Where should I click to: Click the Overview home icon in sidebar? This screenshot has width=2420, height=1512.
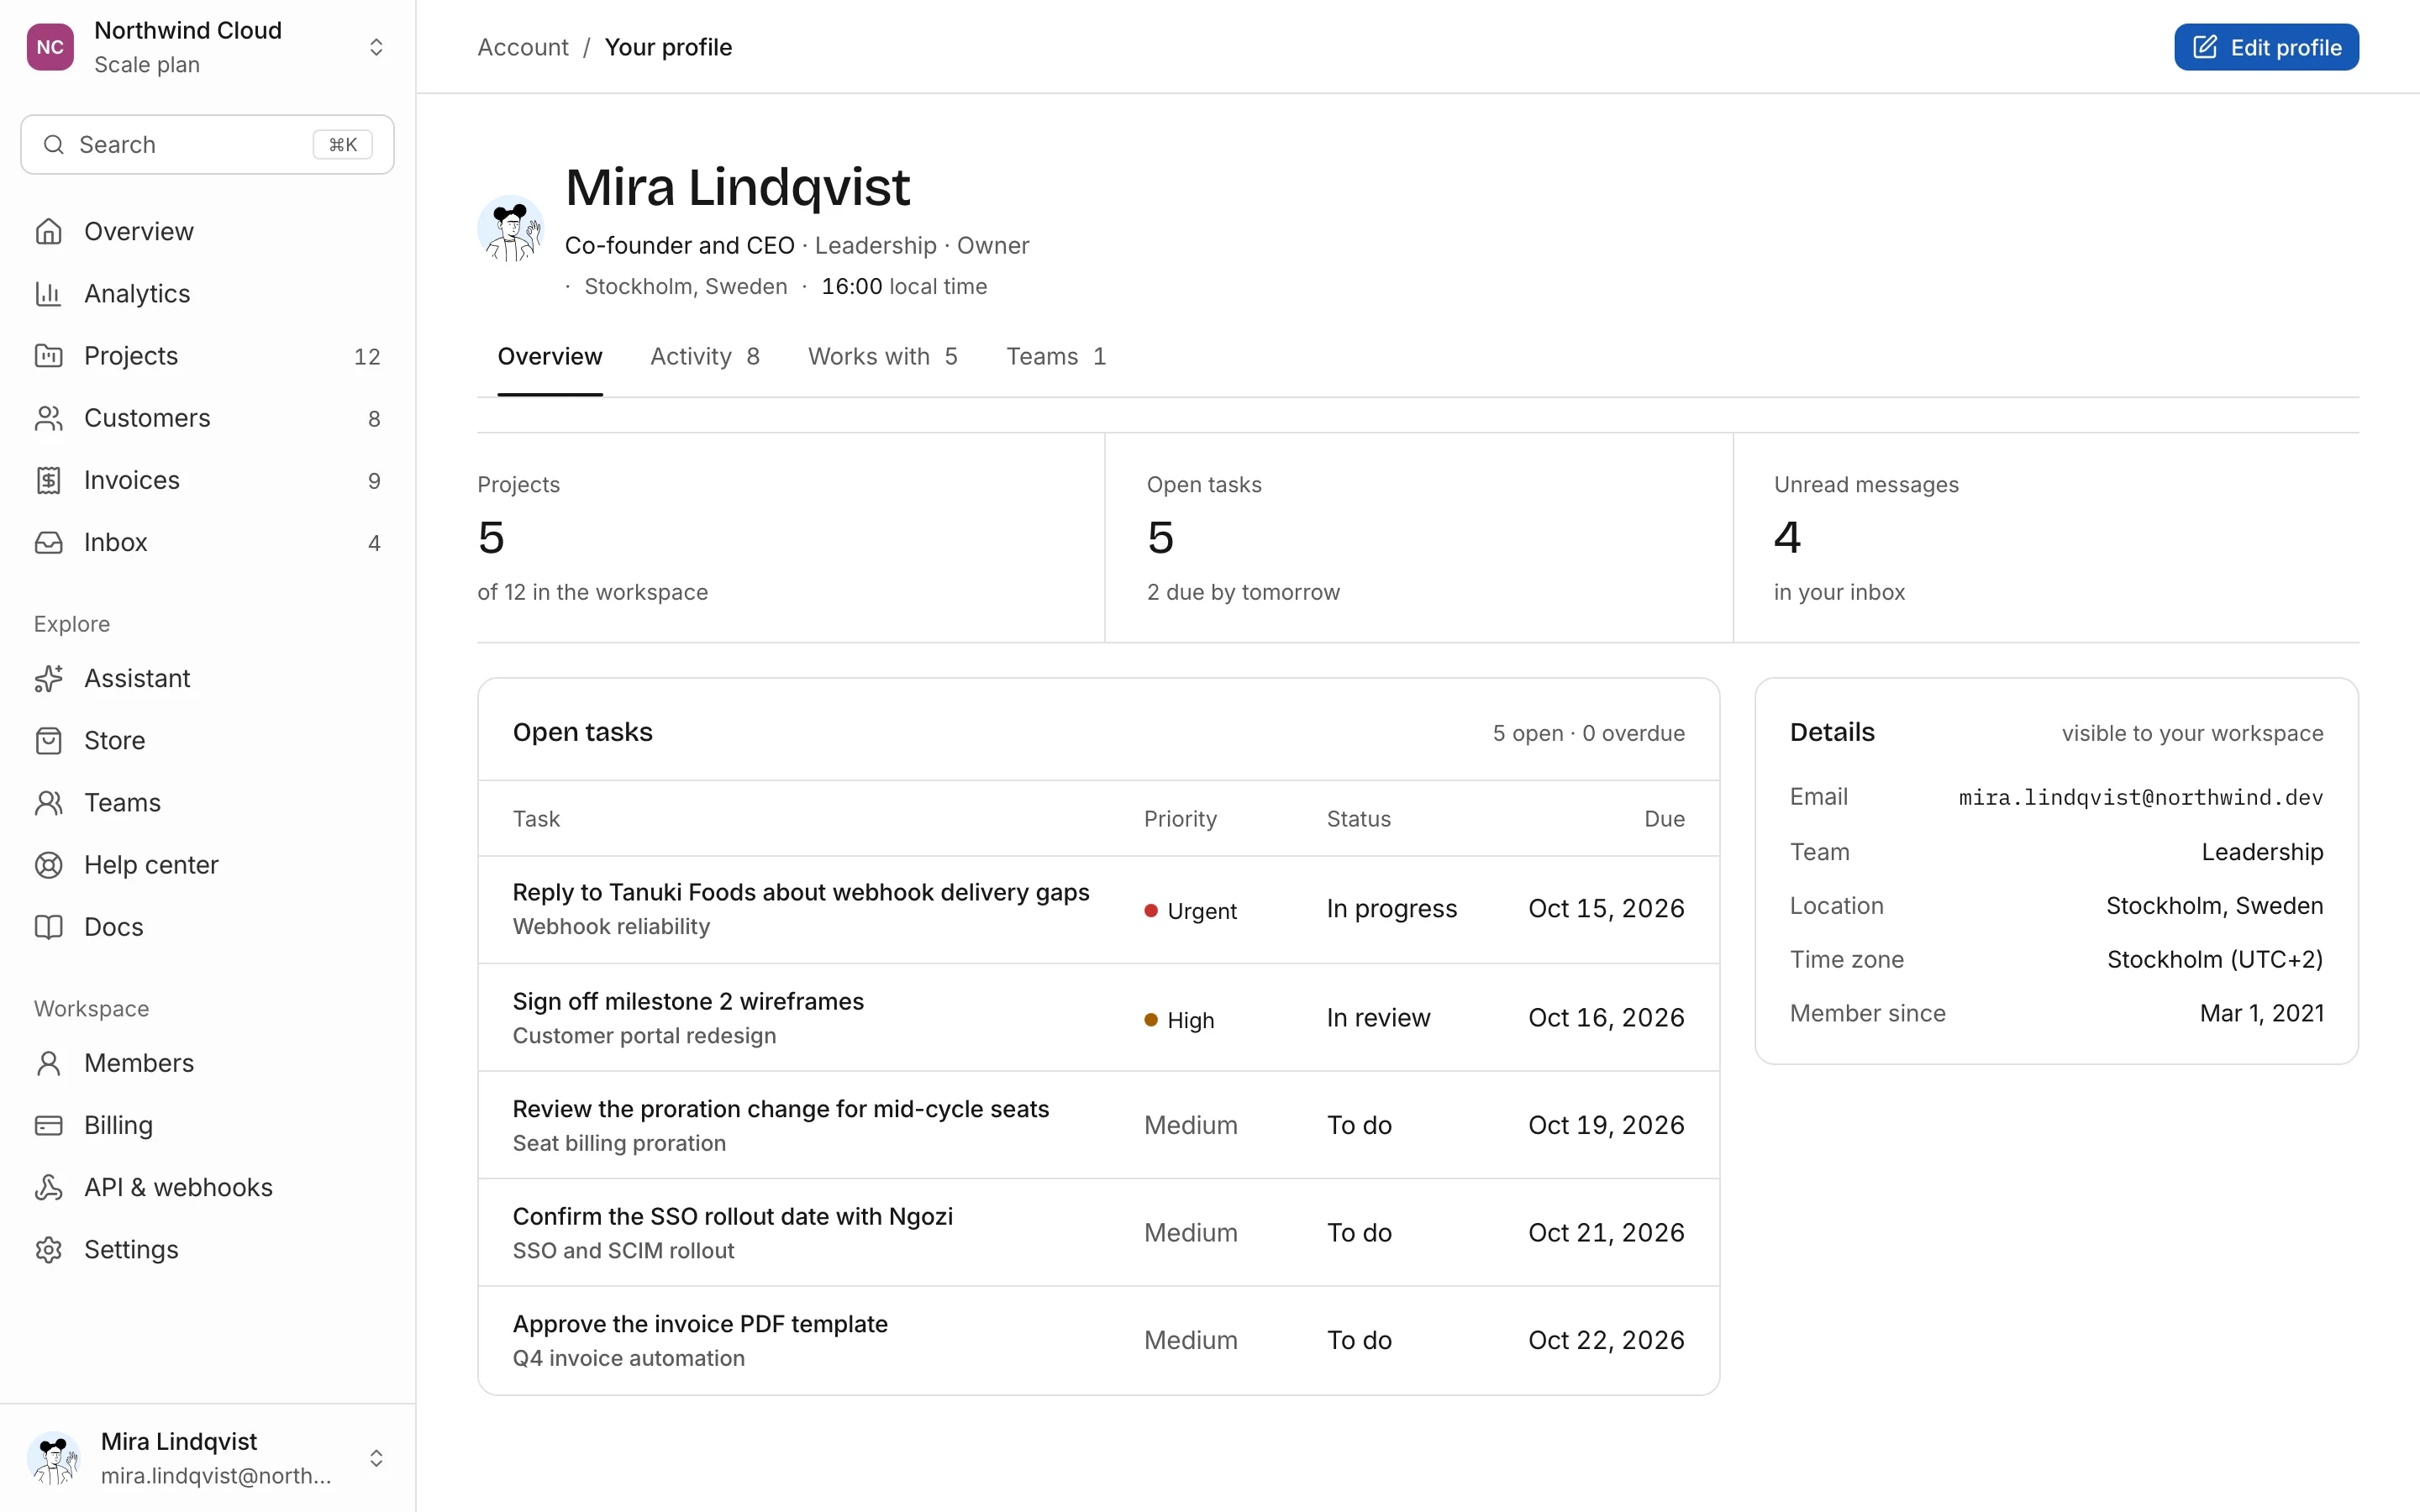coord(48,231)
